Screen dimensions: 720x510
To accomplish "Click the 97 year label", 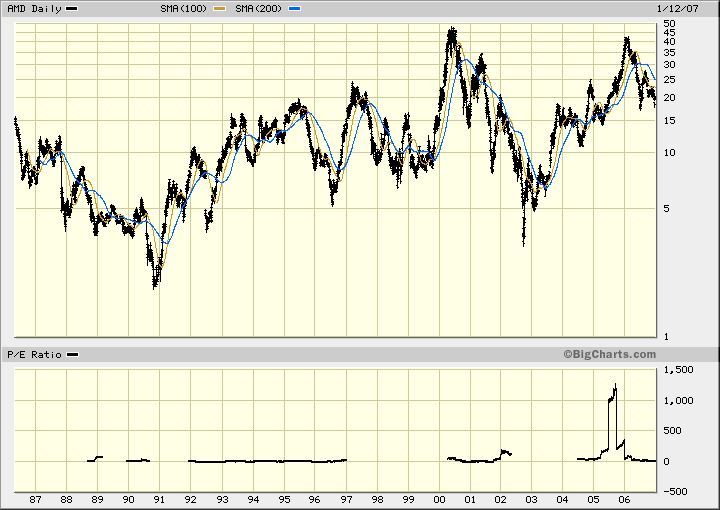I will pyautogui.click(x=346, y=499).
